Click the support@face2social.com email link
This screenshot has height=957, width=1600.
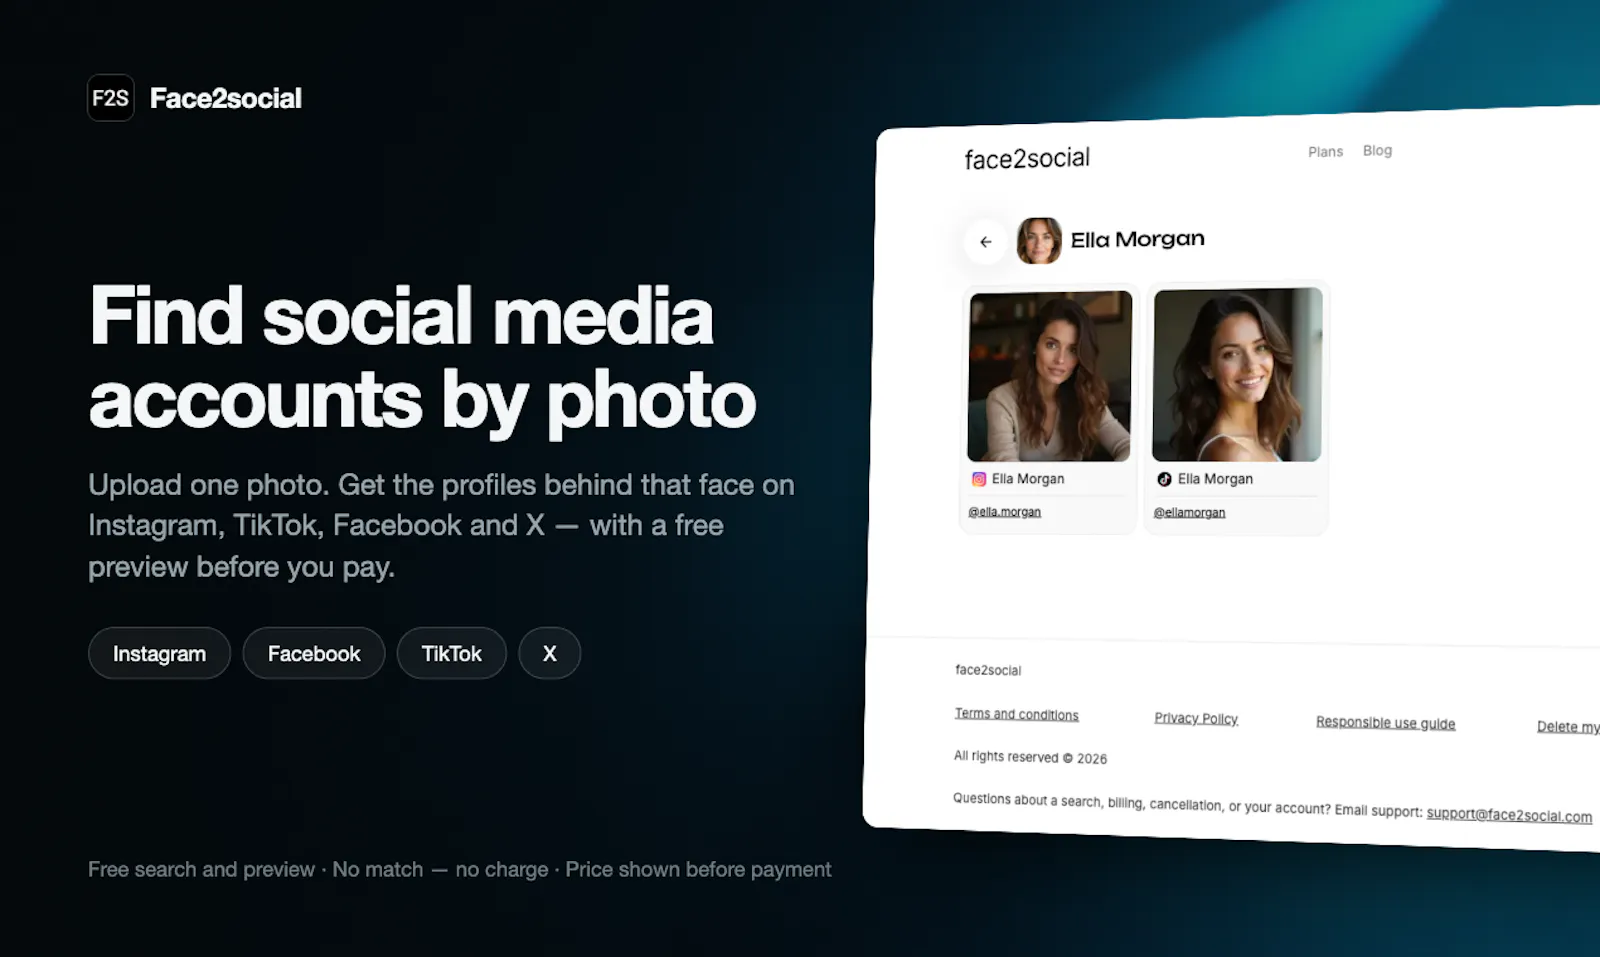(1509, 815)
